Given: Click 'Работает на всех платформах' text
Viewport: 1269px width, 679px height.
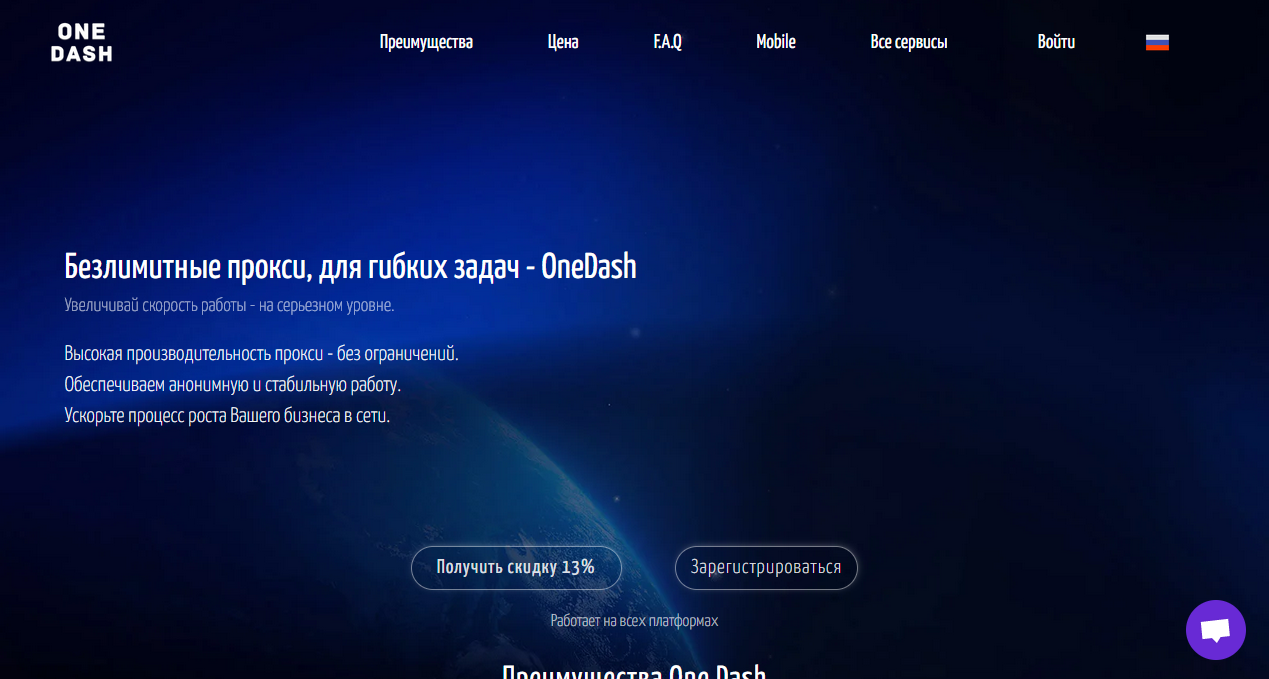Looking at the screenshot, I should point(634,621).
